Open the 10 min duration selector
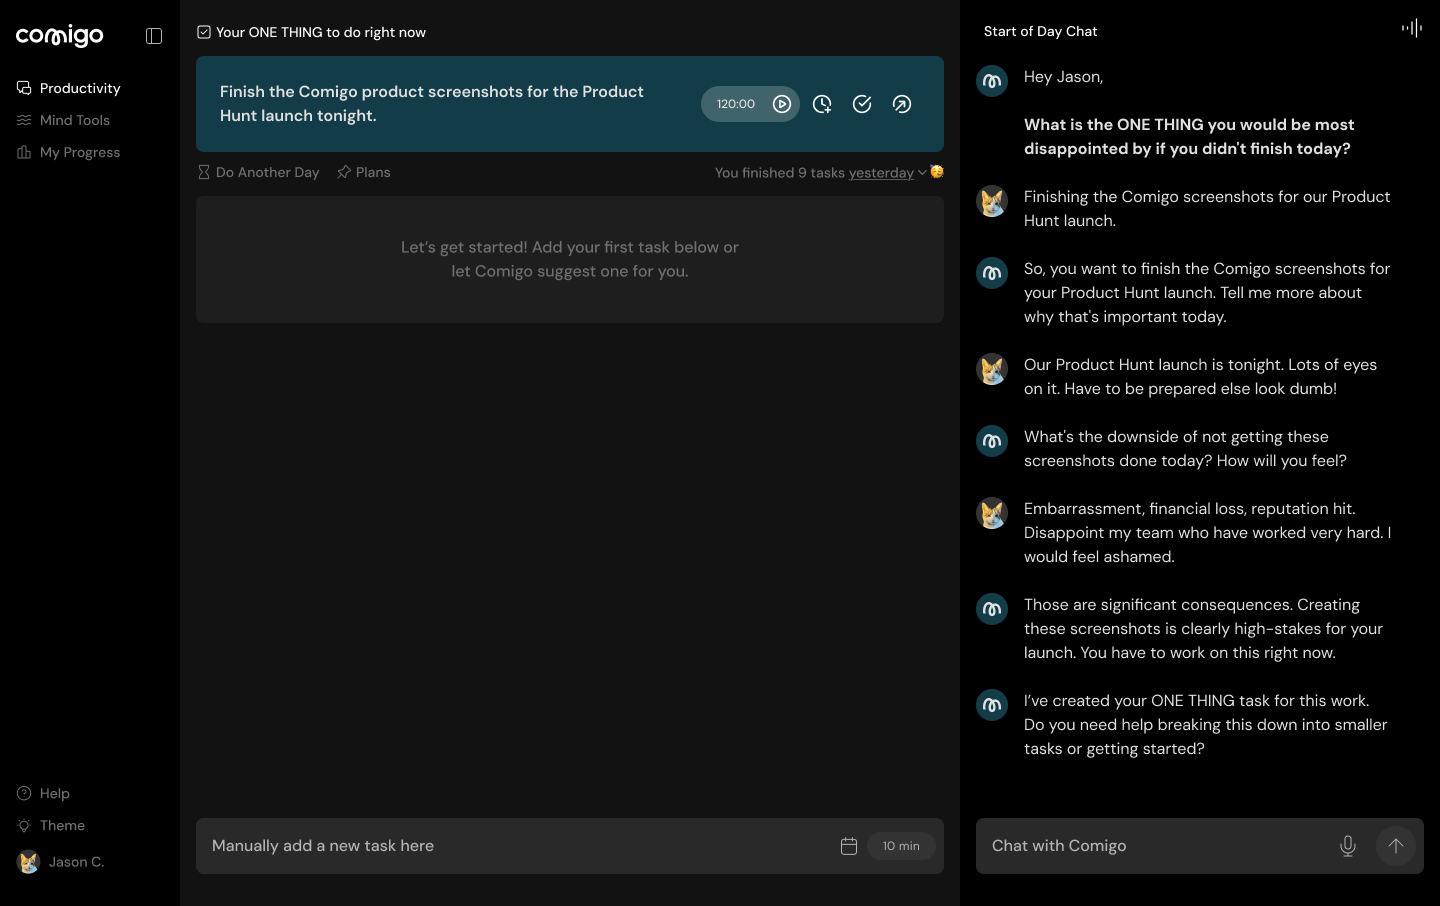This screenshot has height=906, width=1440. click(901, 846)
